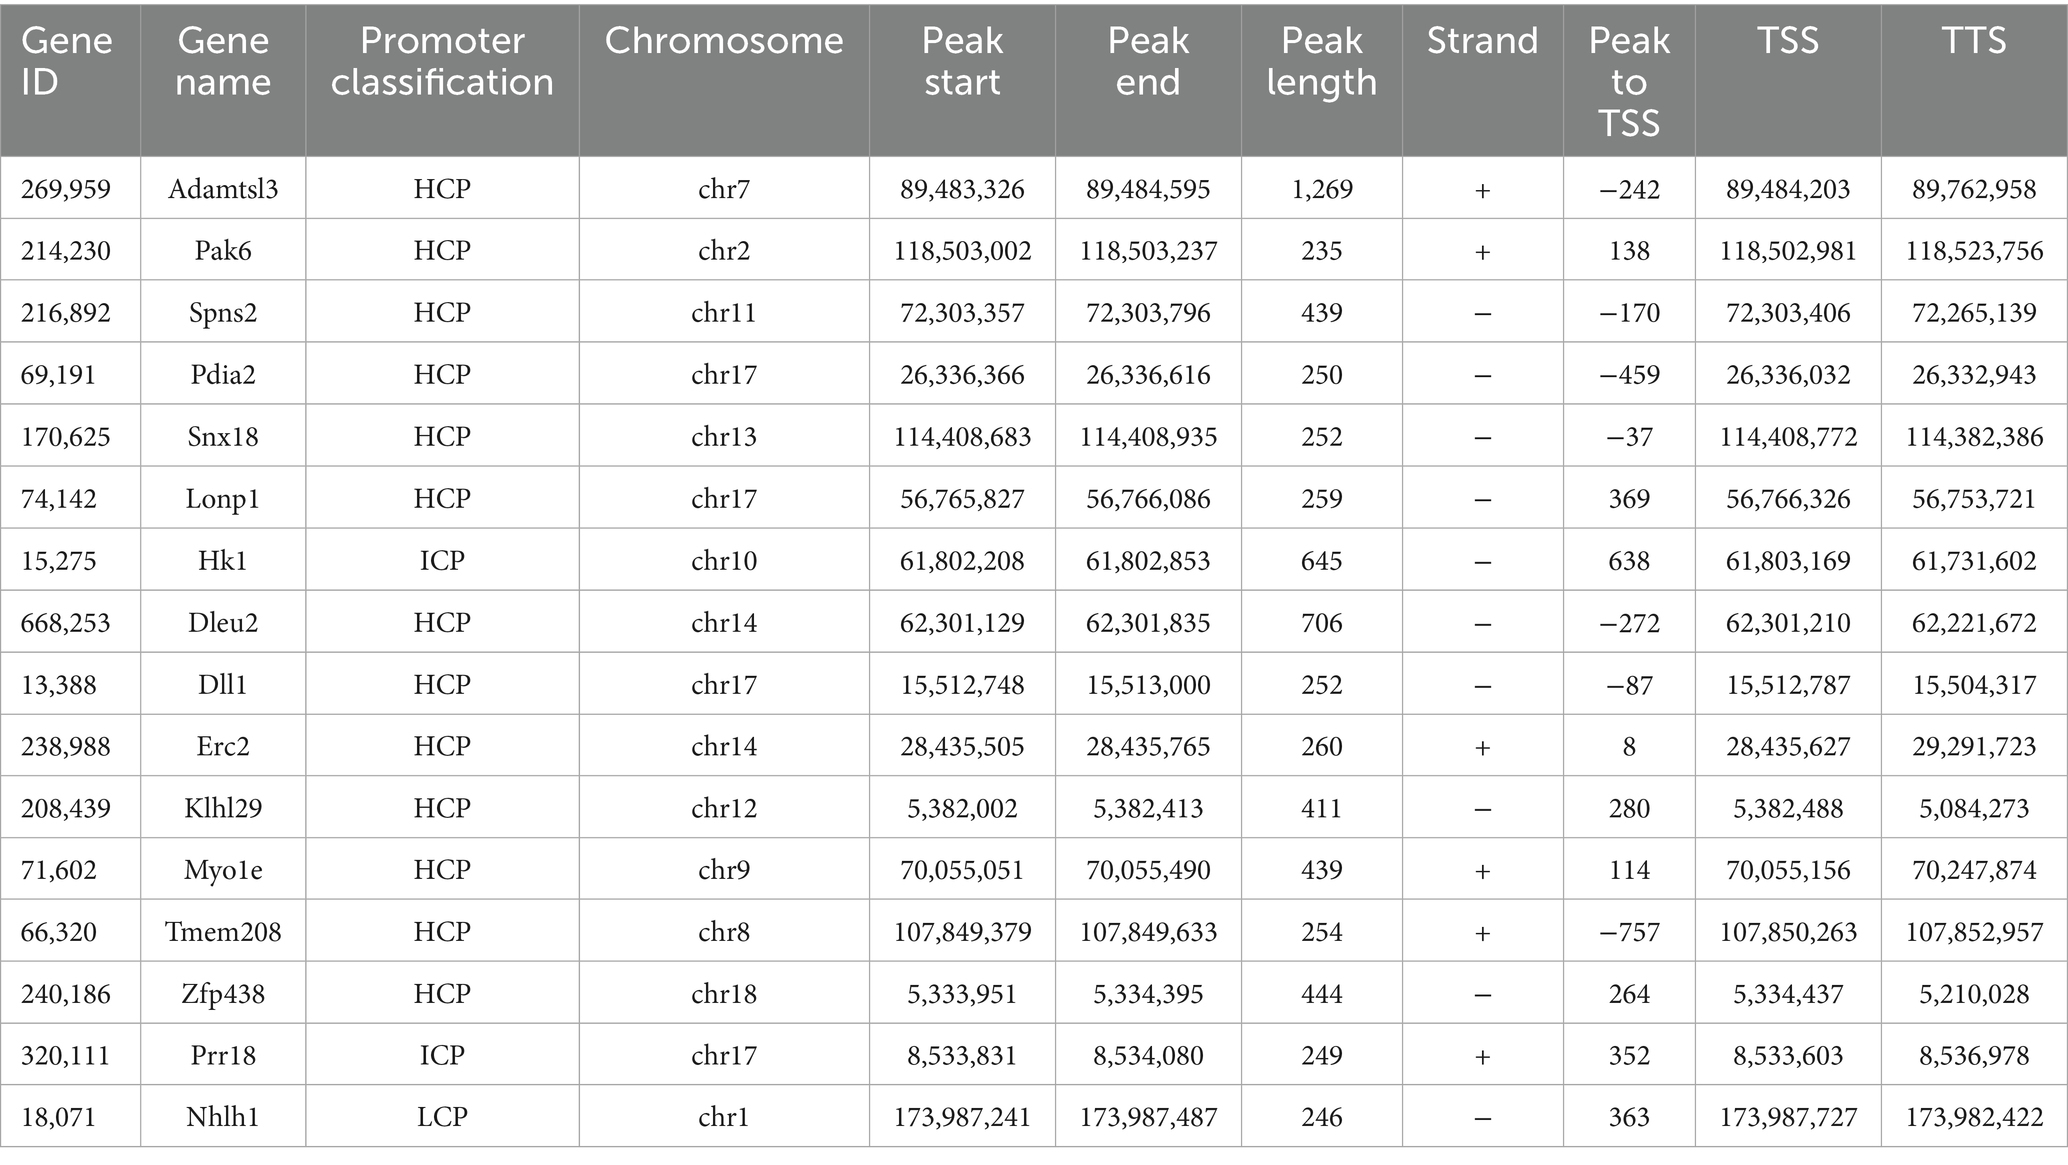Select the Prr18 gene name cell

(x=223, y=1056)
